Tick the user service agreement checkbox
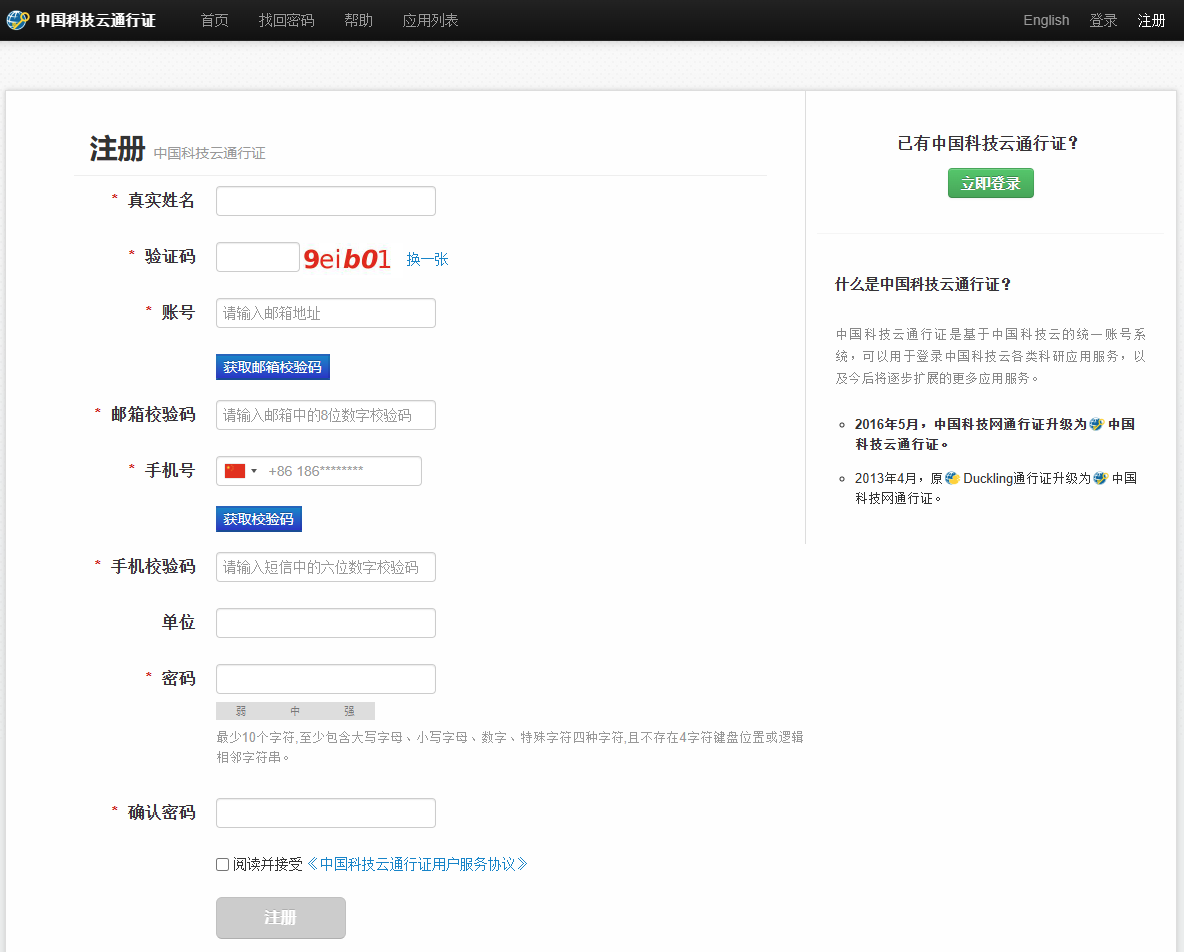Viewport: 1184px width, 952px height. [x=223, y=865]
